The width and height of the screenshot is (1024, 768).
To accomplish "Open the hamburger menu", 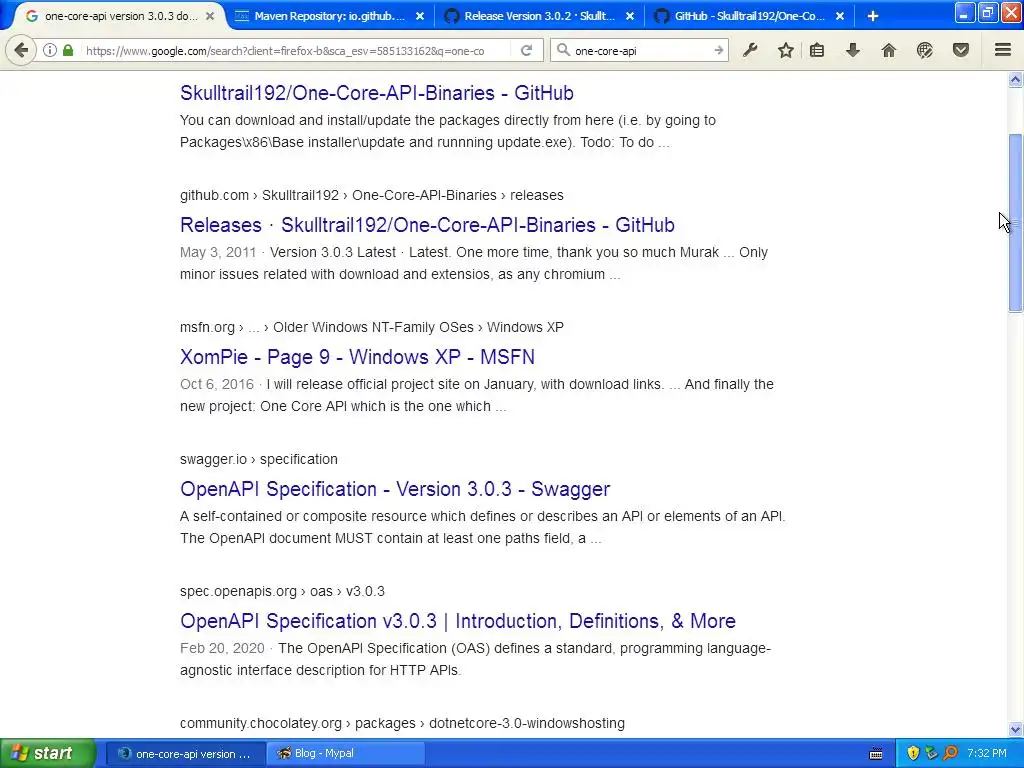I will click(1003, 50).
